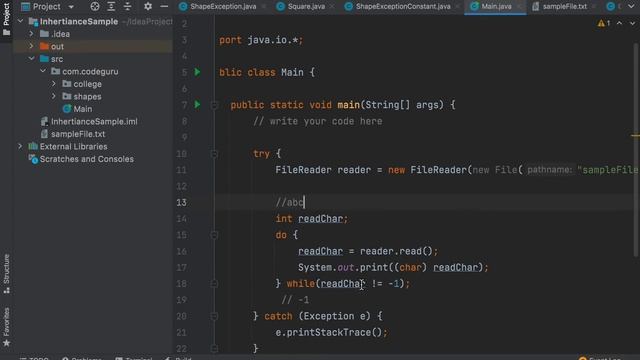640x360 pixels.
Task: Click the ShapeException.java tab file icon
Action: 183,7
